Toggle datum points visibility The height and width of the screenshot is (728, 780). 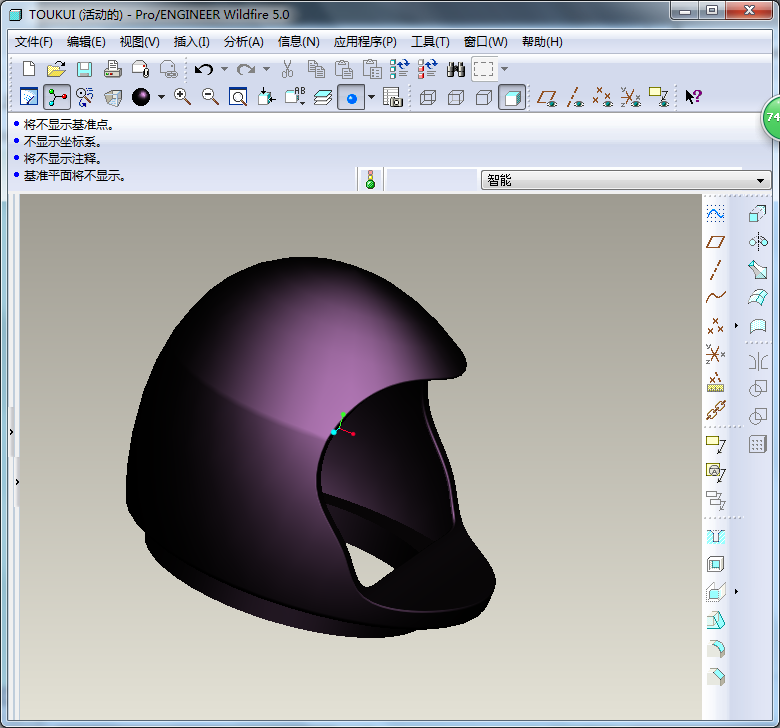click(x=602, y=97)
